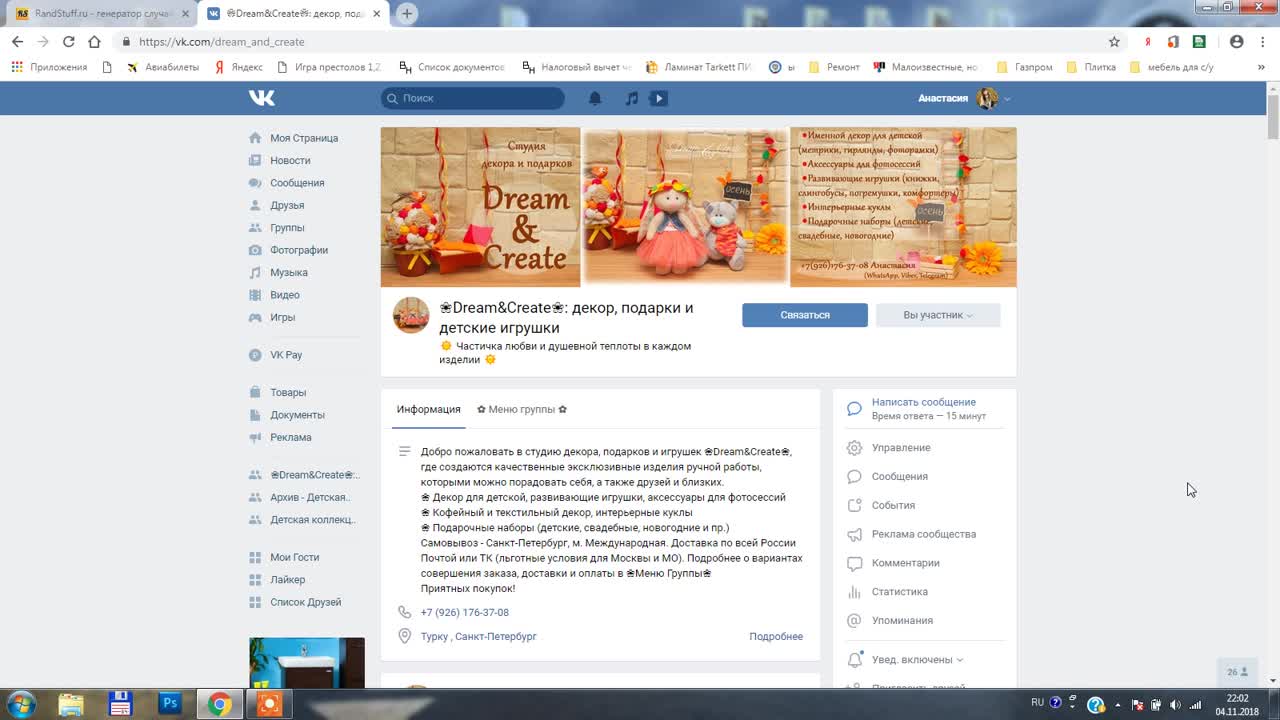Click Написать сообщение link
This screenshot has width=1280, height=720.
pyautogui.click(x=924, y=402)
